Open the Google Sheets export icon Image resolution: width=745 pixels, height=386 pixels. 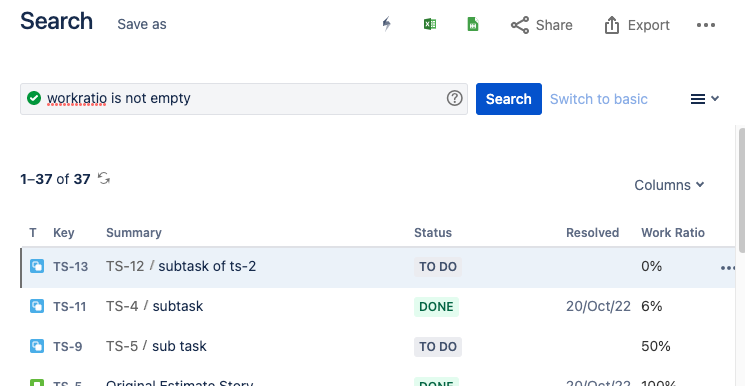473,24
